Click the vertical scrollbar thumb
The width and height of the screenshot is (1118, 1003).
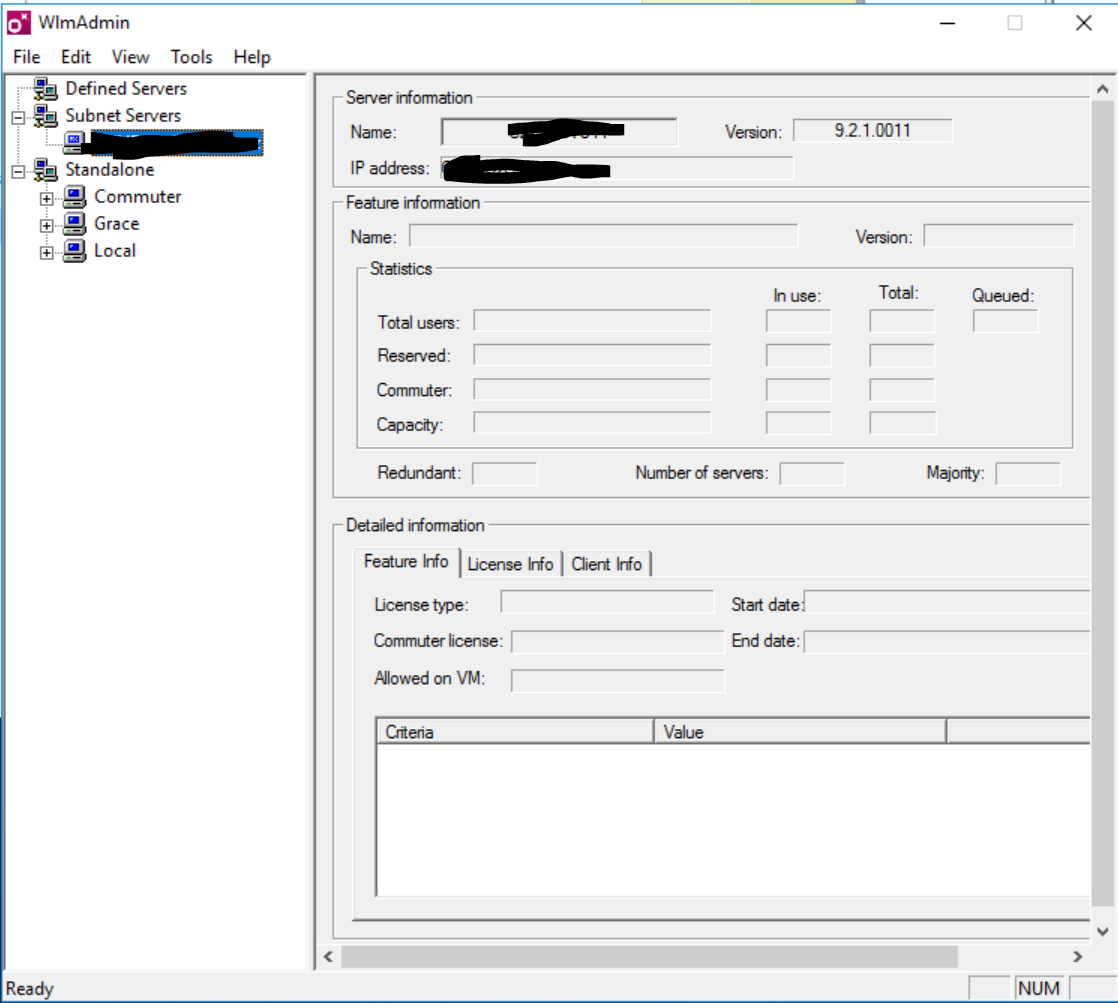[1102, 503]
